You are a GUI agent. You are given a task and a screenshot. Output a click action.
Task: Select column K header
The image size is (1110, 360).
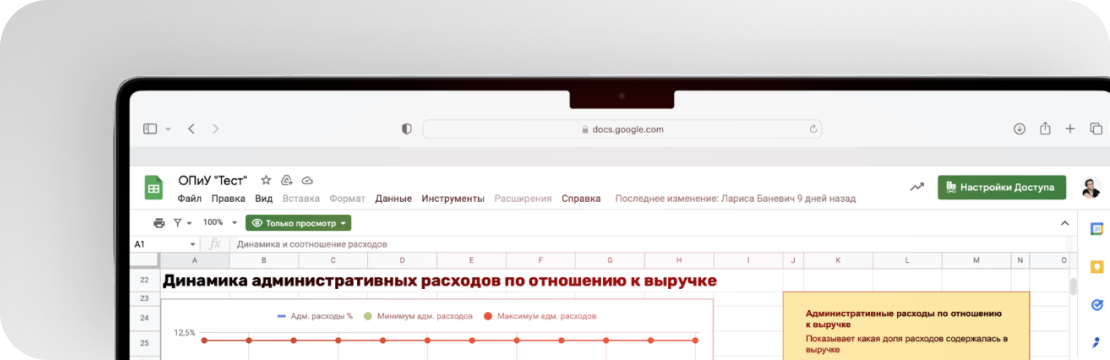[837, 261]
